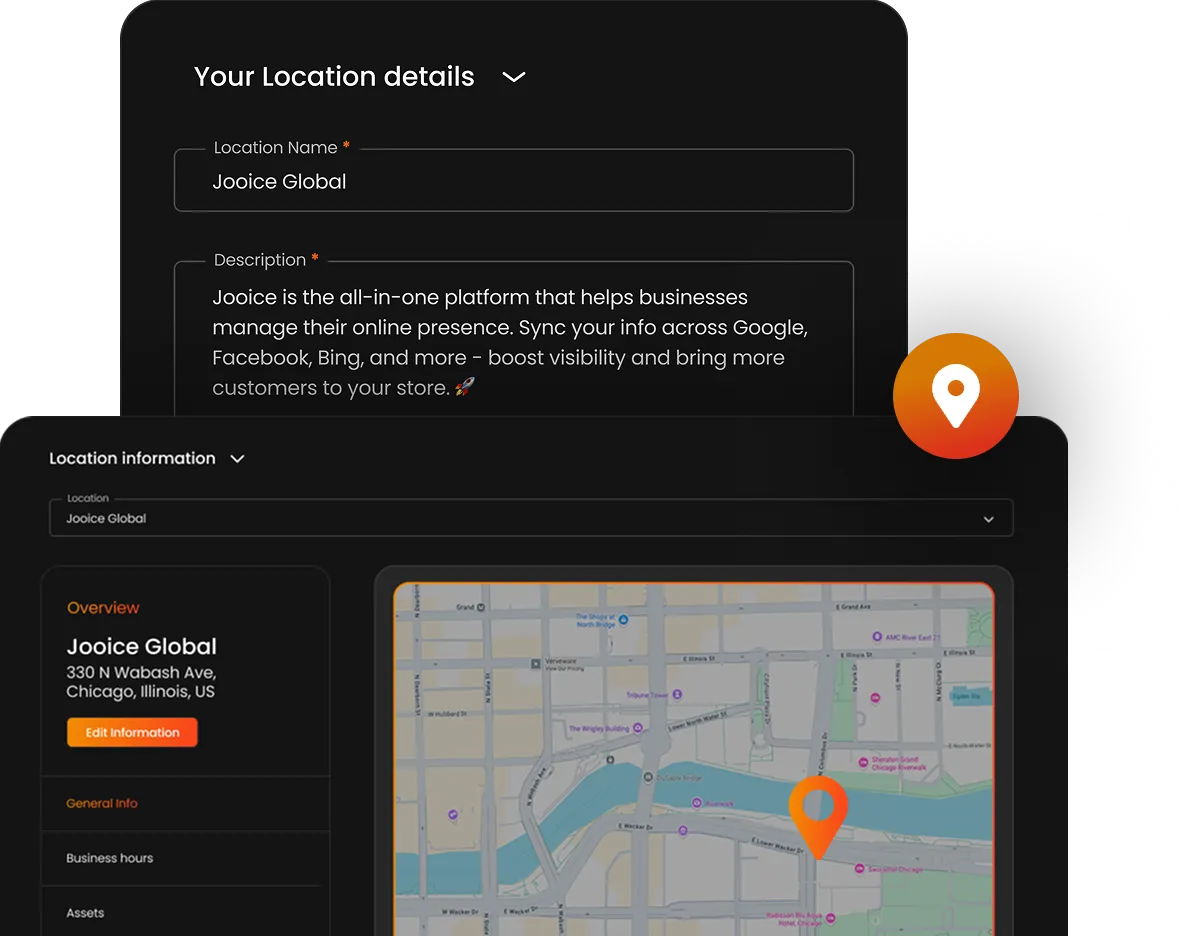Click the DuSable Bridge map marker
Image resolution: width=1179 pixels, height=936 pixels.
pos(648,777)
